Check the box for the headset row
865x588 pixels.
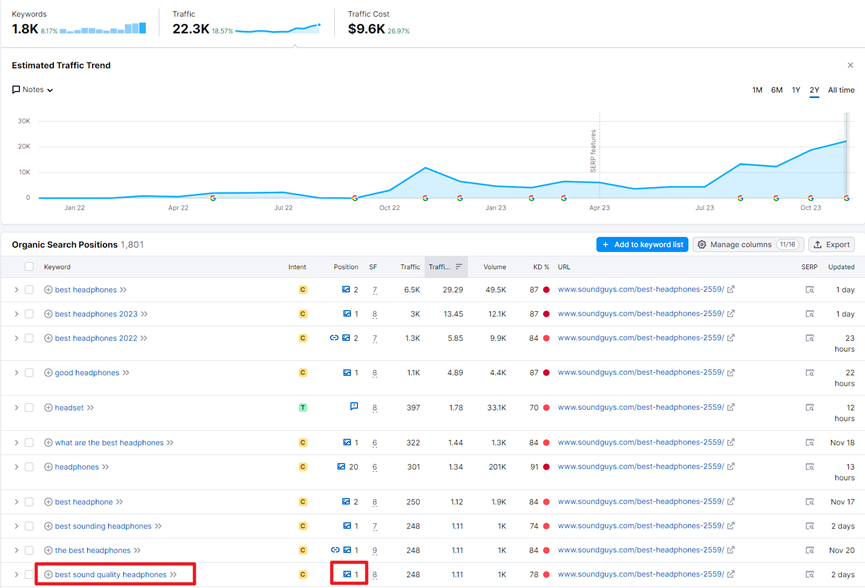(x=29, y=408)
